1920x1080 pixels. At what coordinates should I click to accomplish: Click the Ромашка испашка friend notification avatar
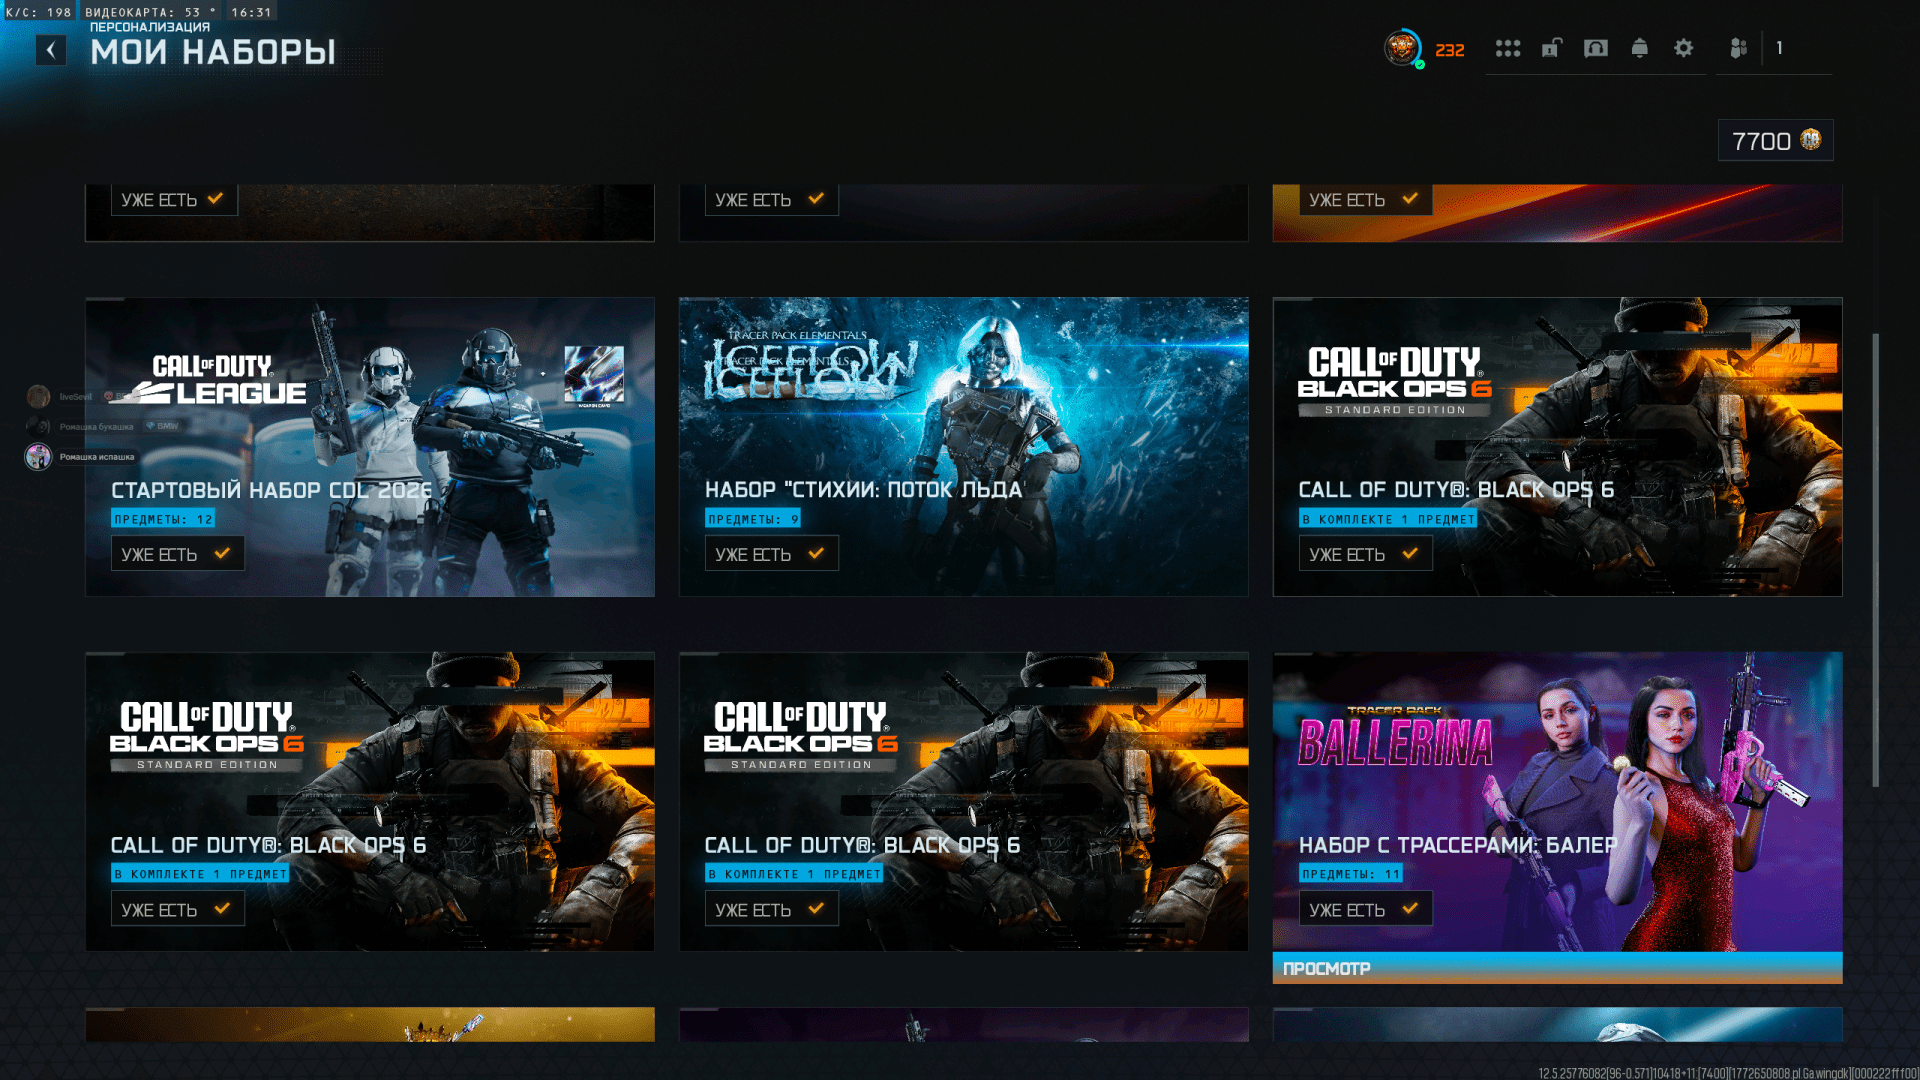[x=39, y=457]
